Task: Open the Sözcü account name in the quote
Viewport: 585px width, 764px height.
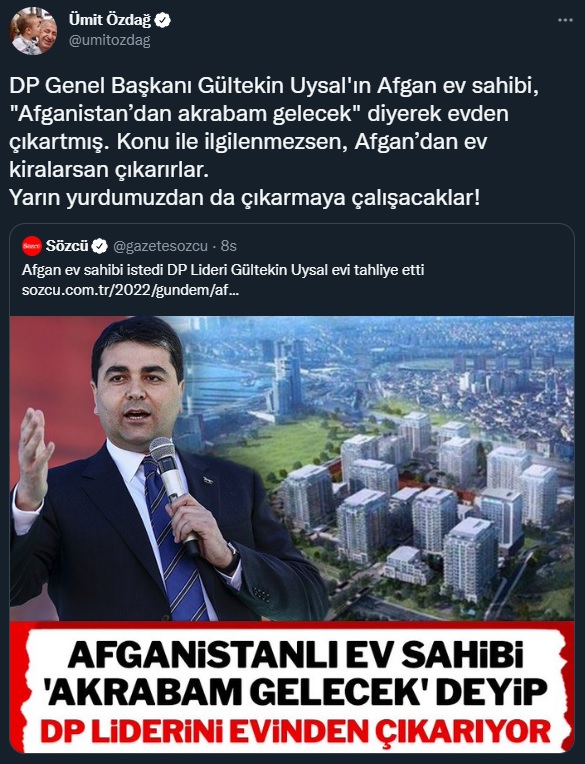Action: click(x=67, y=246)
